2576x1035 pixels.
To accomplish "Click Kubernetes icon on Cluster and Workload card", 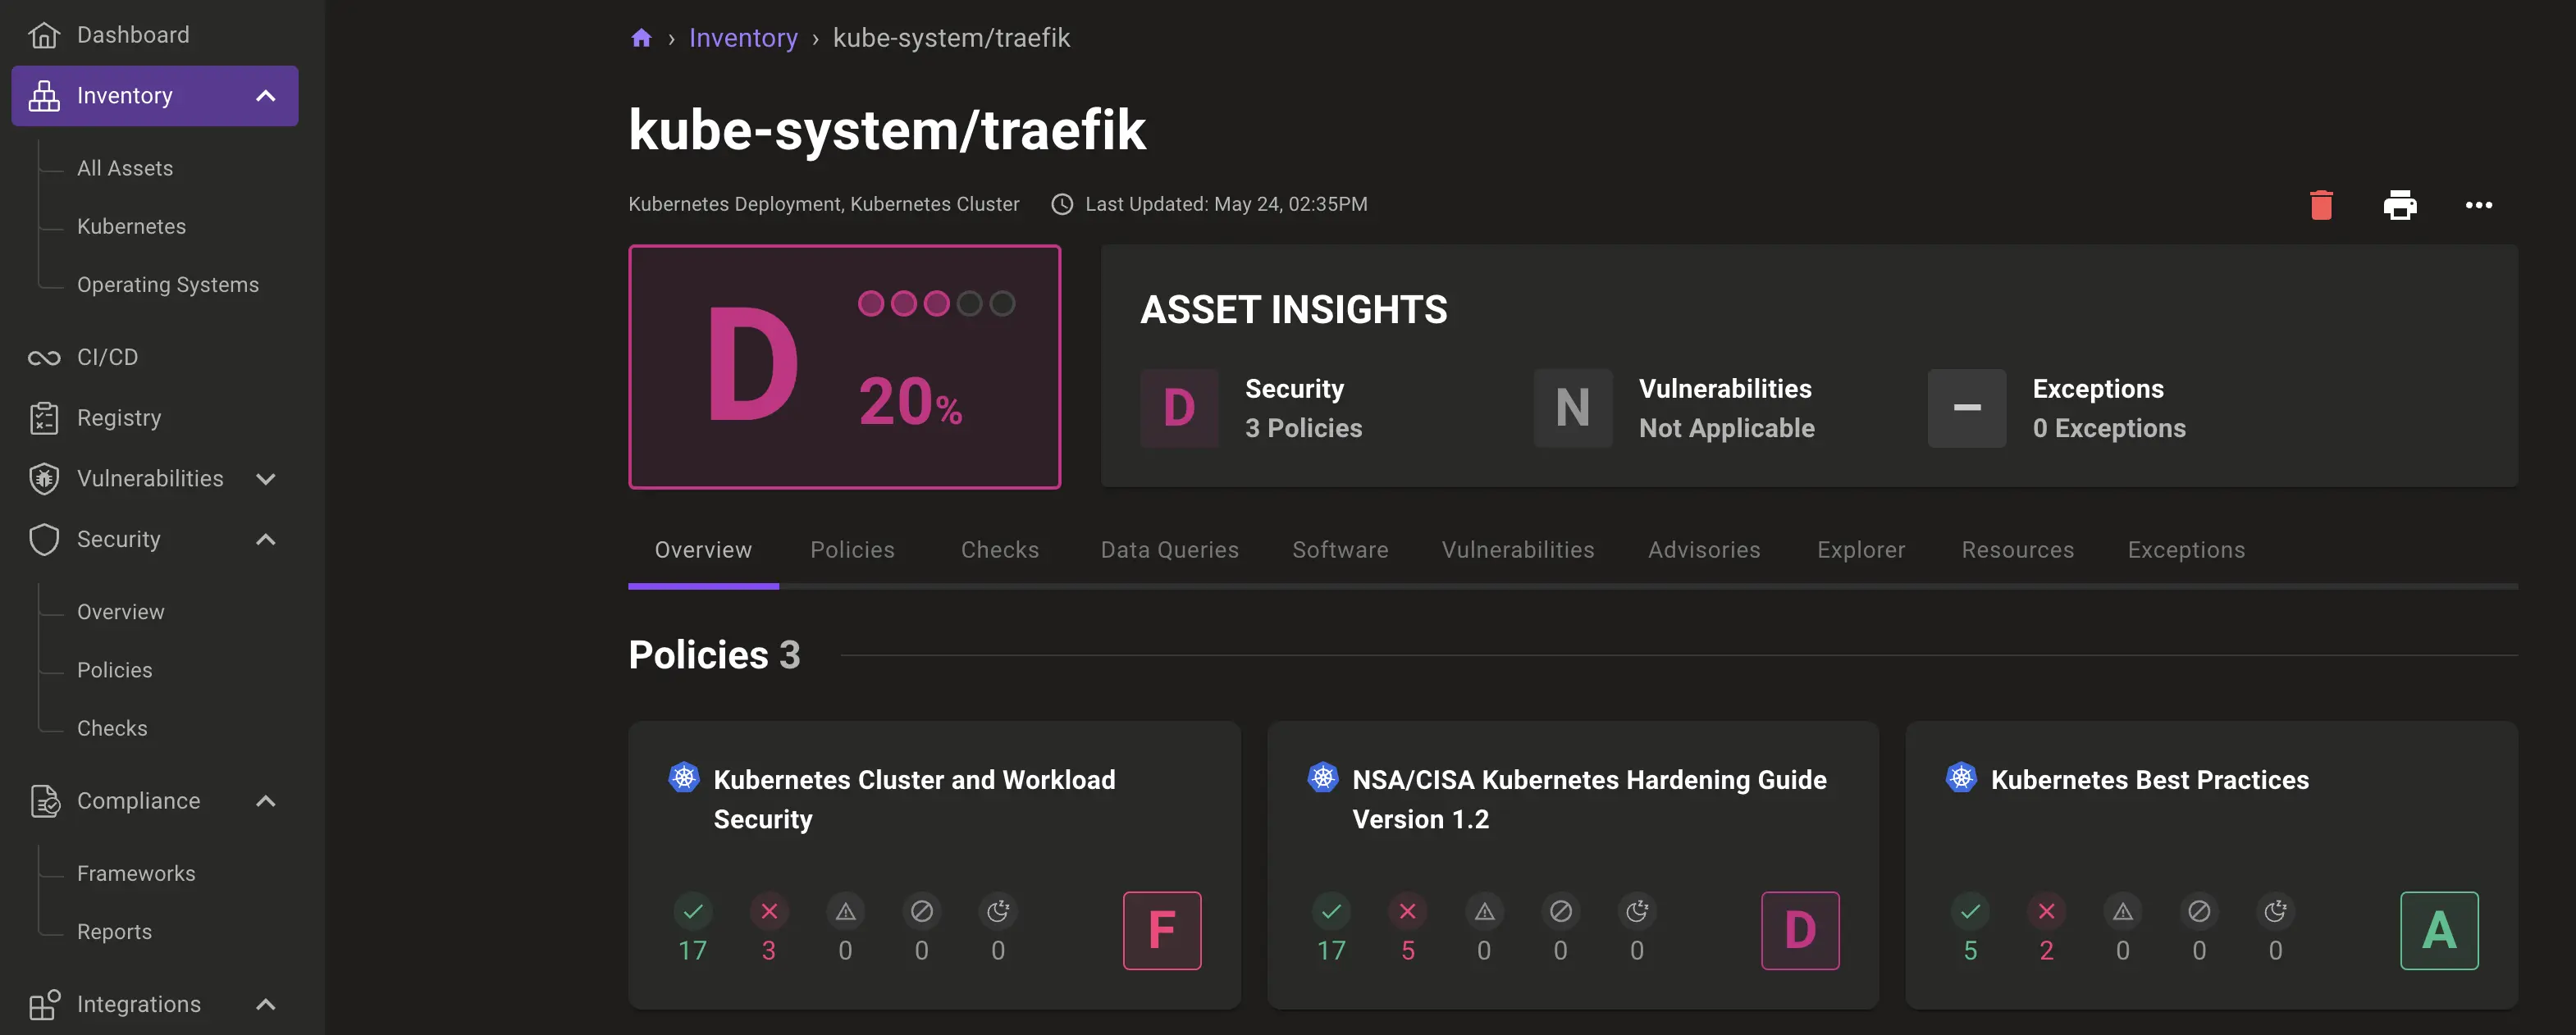I will coord(684,777).
